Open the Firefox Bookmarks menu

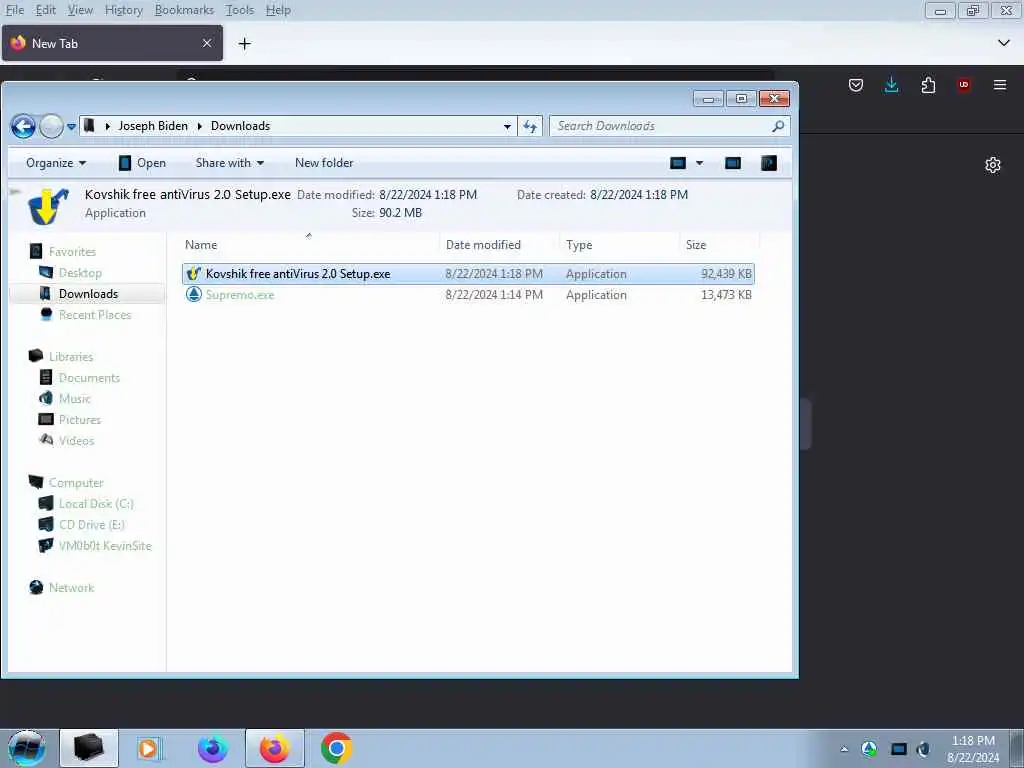(x=184, y=10)
